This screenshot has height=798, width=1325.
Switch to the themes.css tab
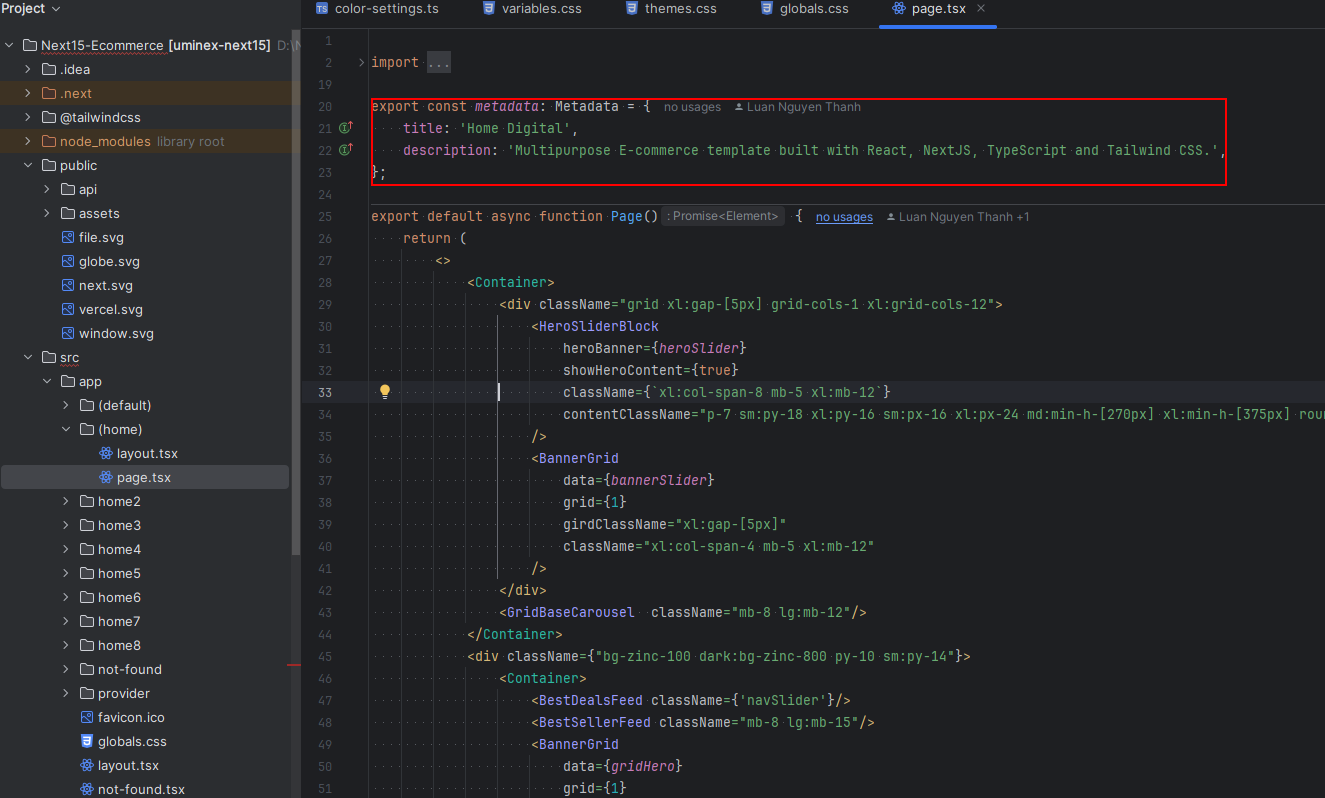tap(680, 8)
